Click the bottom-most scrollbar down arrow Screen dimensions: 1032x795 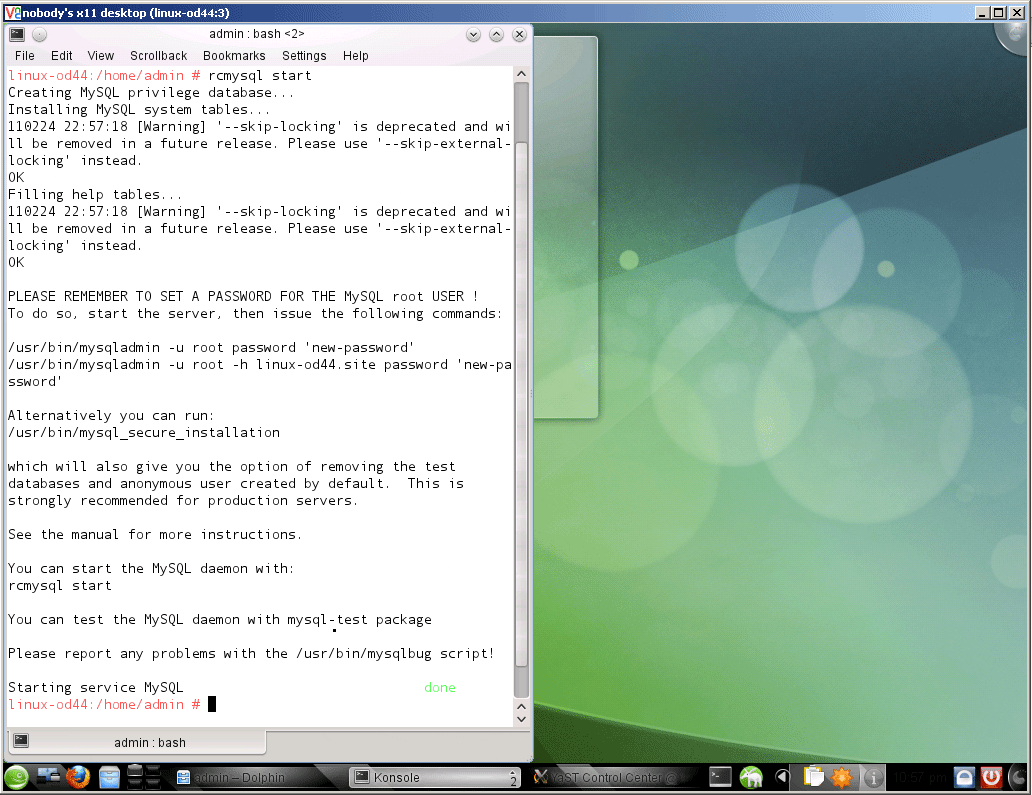point(521,719)
